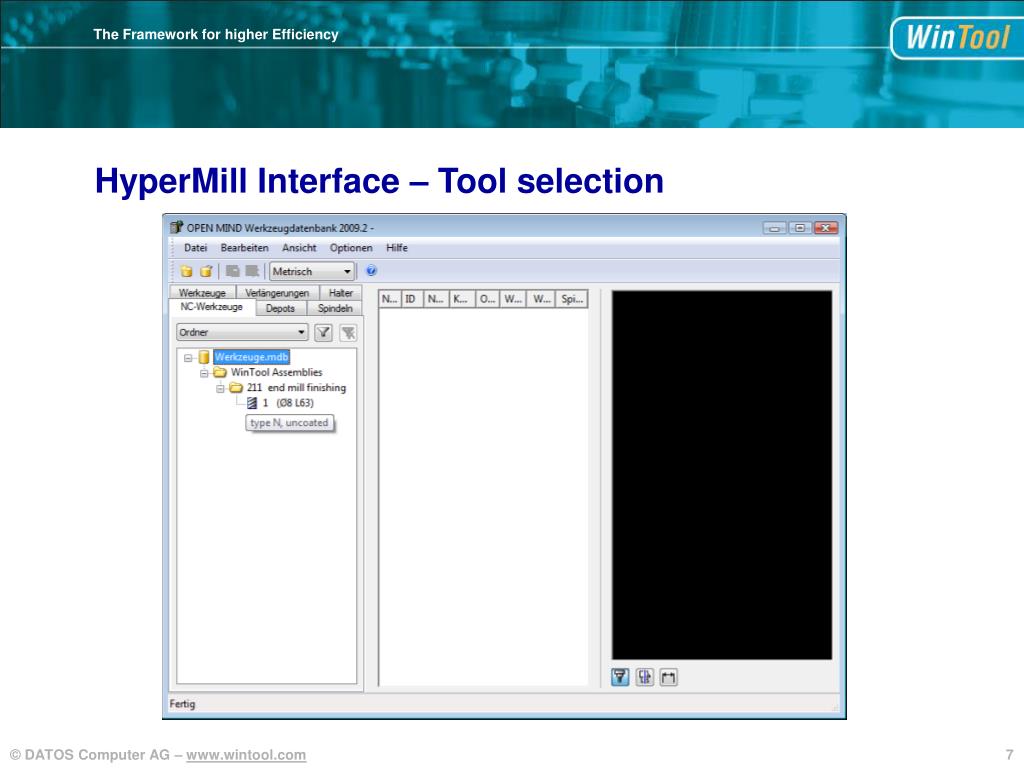Click the O... column header
Image resolution: width=1024 pixels, height=768 pixels.
tap(488, 299)
